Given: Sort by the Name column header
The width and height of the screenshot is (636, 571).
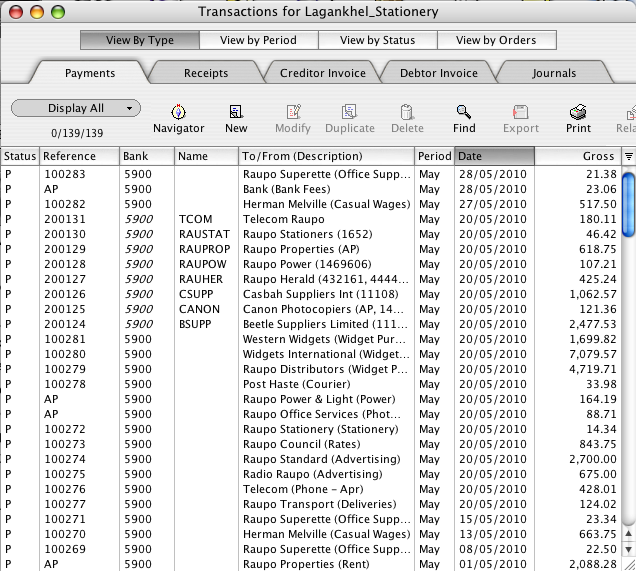Looking at the screenshot, I should click(206, 156).
